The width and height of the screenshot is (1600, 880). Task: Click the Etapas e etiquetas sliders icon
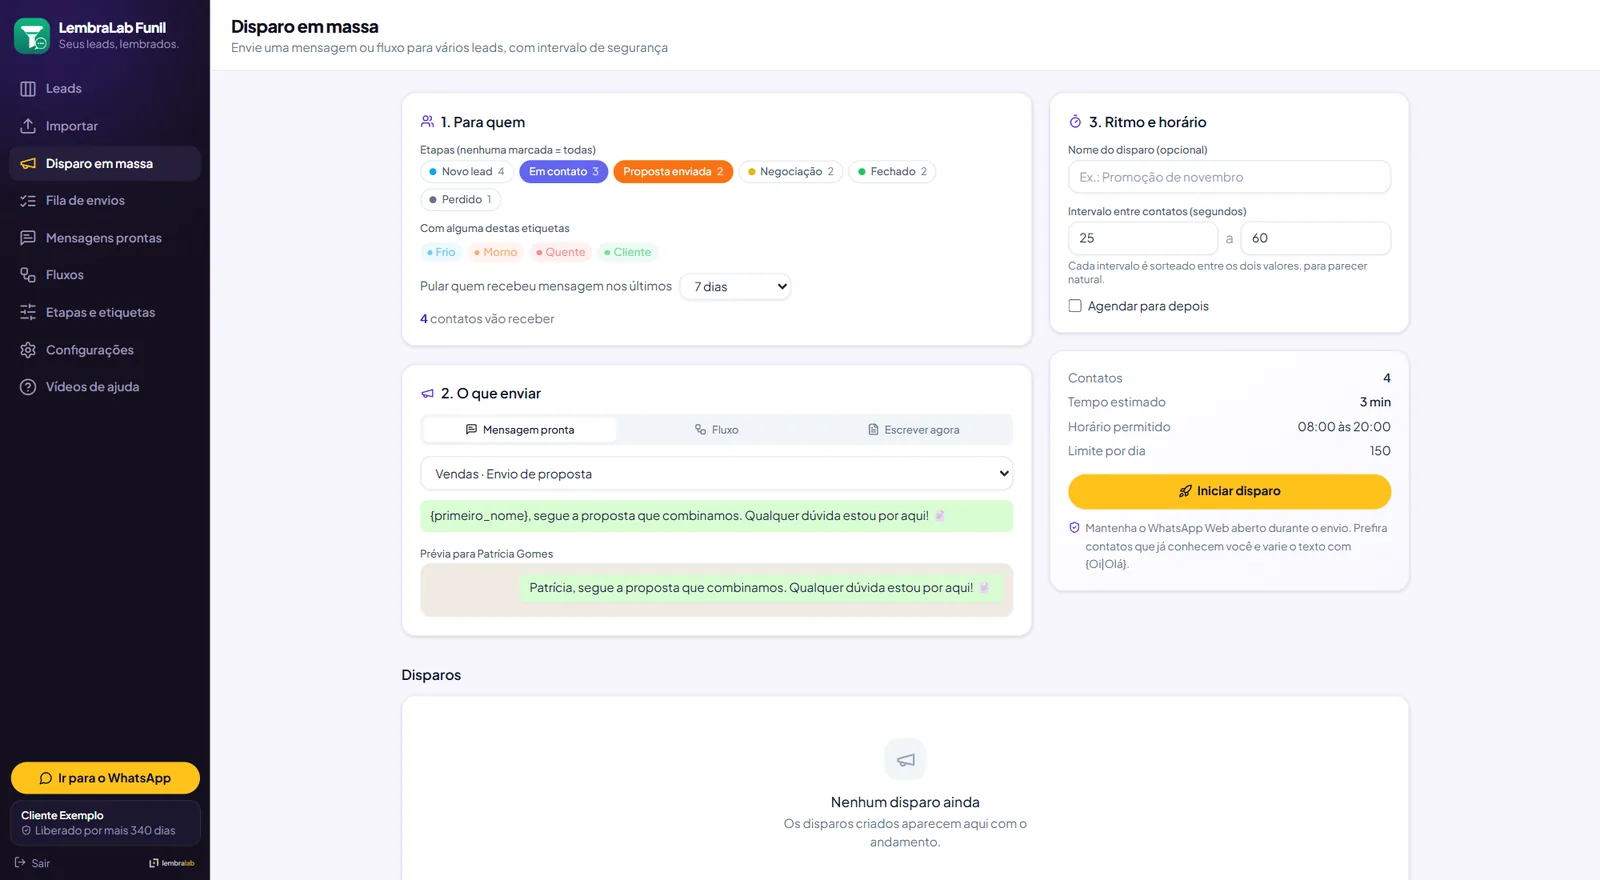click(28, 312)
